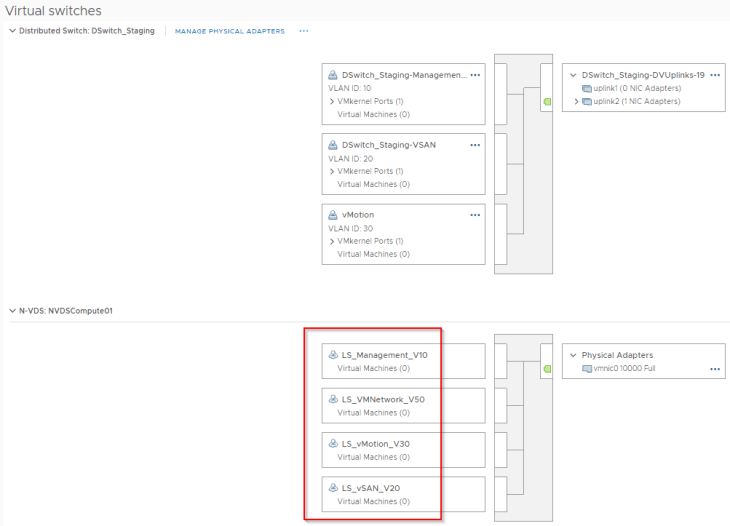Click the vmnic0 physical adapter icon
This screenshot has width=730, height=526.
tap(587, 369)
